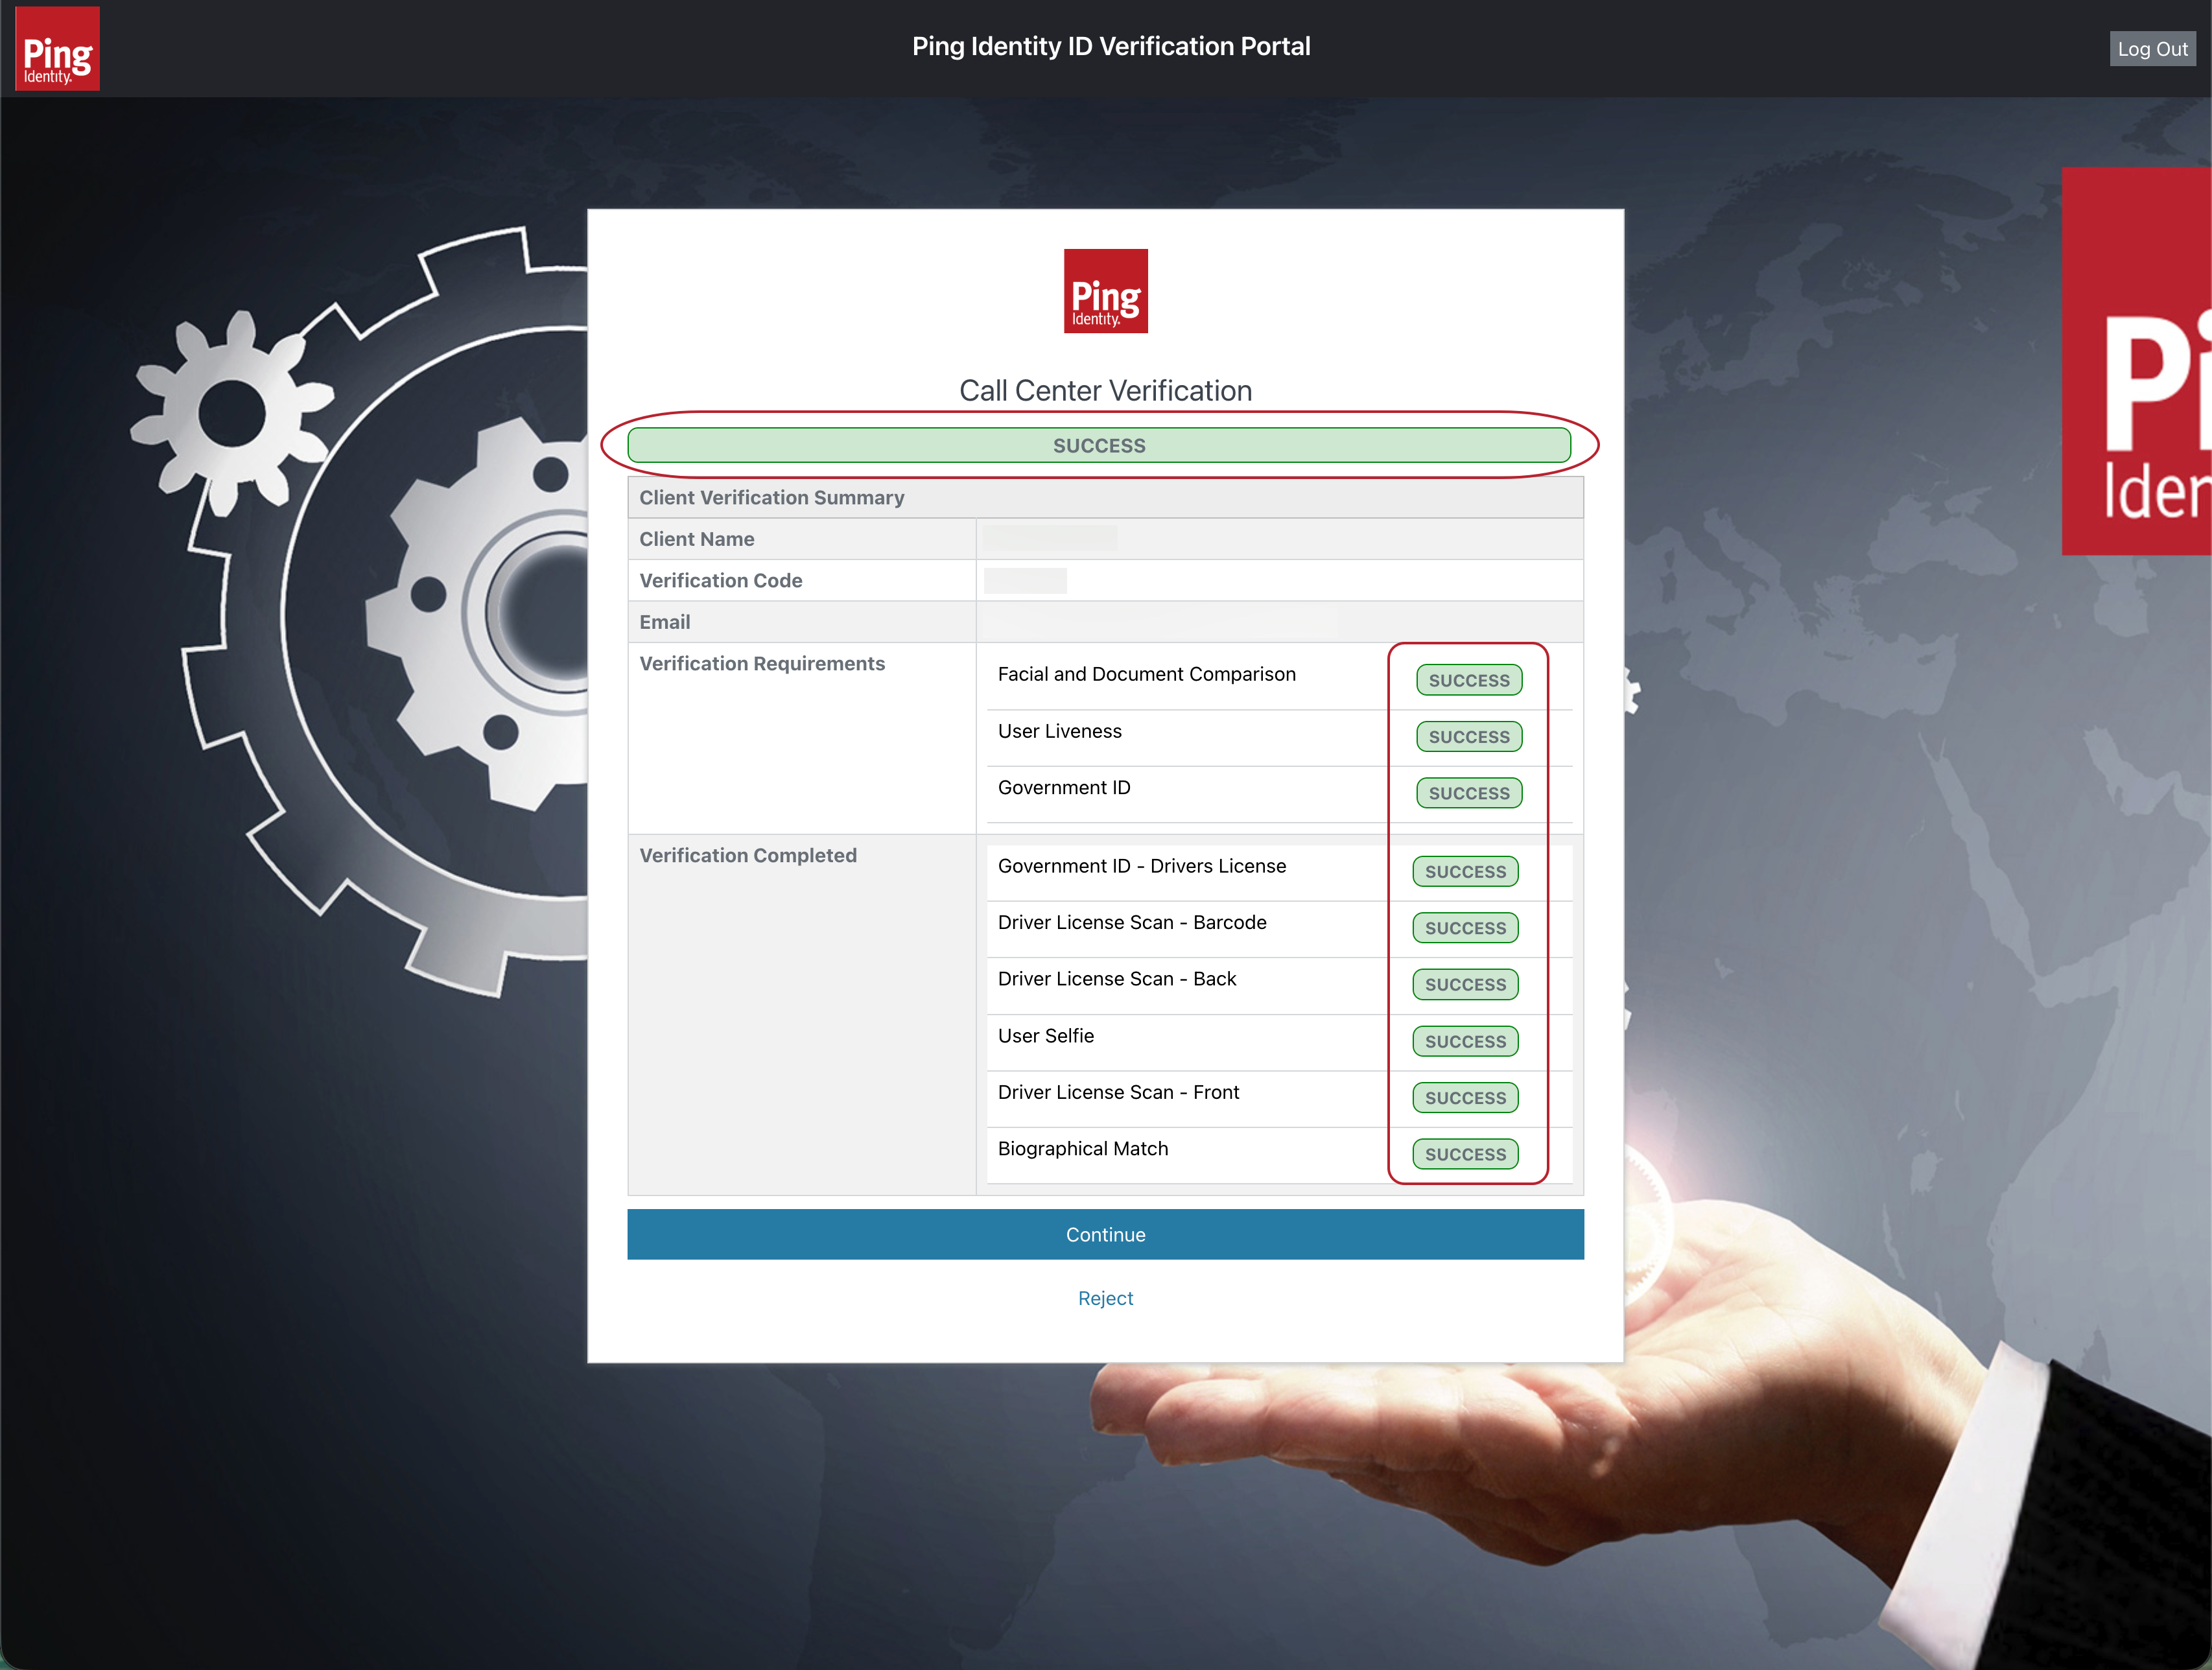This screenshot has width=2212, height=1670.
Task: Click the Ping Identity logo in top header
Action: [57, 48]
